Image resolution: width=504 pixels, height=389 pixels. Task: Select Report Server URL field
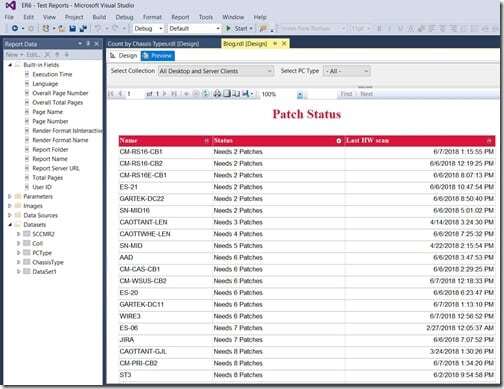click(x=56, y=168)
